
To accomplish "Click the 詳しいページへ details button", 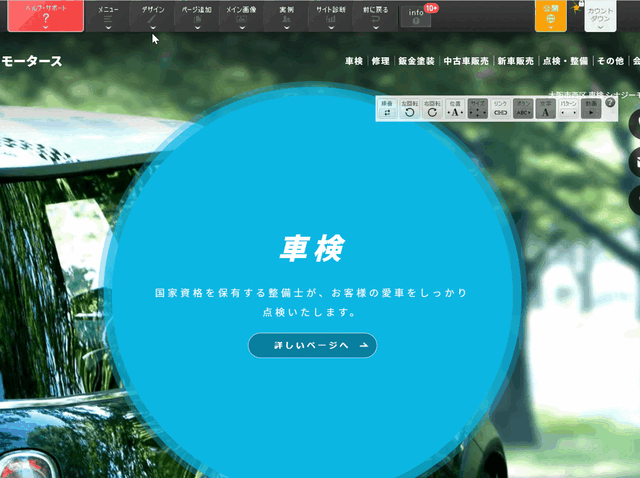I will 312,345.
